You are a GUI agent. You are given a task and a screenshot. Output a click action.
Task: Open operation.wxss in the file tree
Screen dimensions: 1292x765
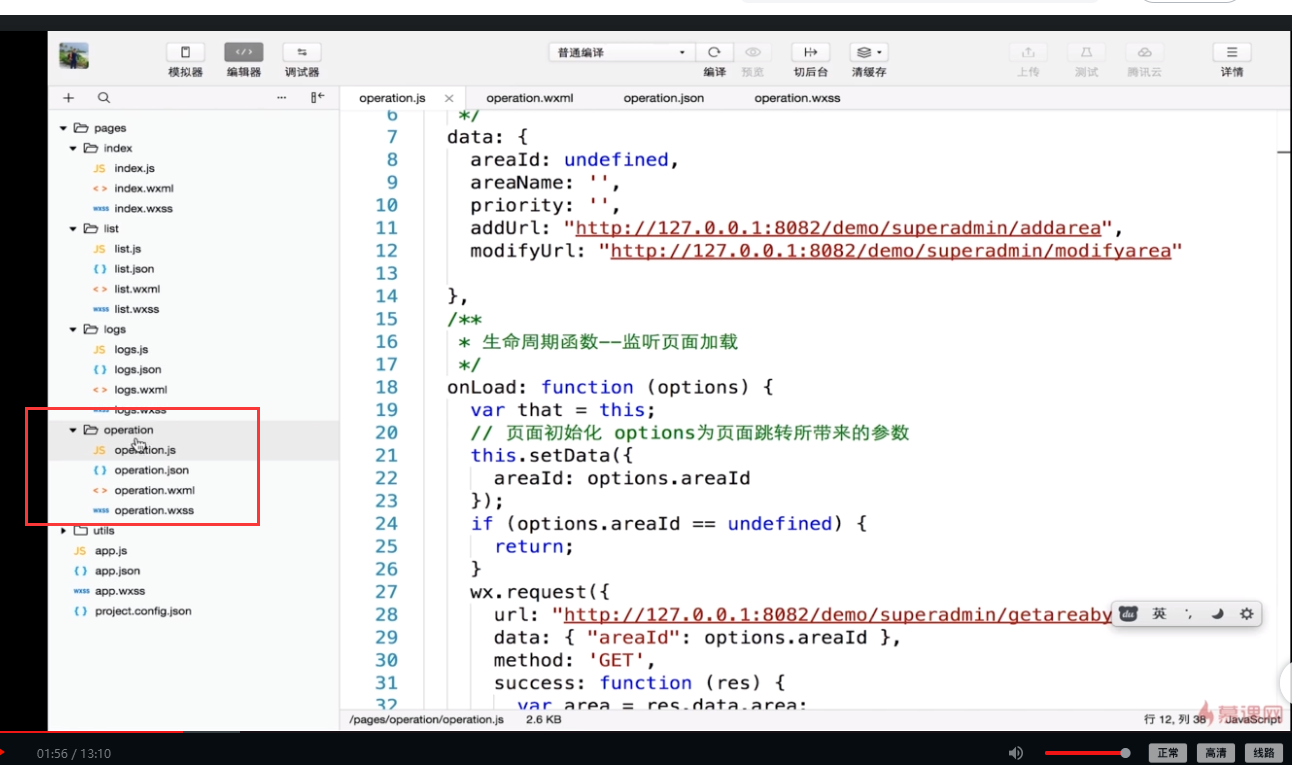pyautogui.click(x=154, y=510)
